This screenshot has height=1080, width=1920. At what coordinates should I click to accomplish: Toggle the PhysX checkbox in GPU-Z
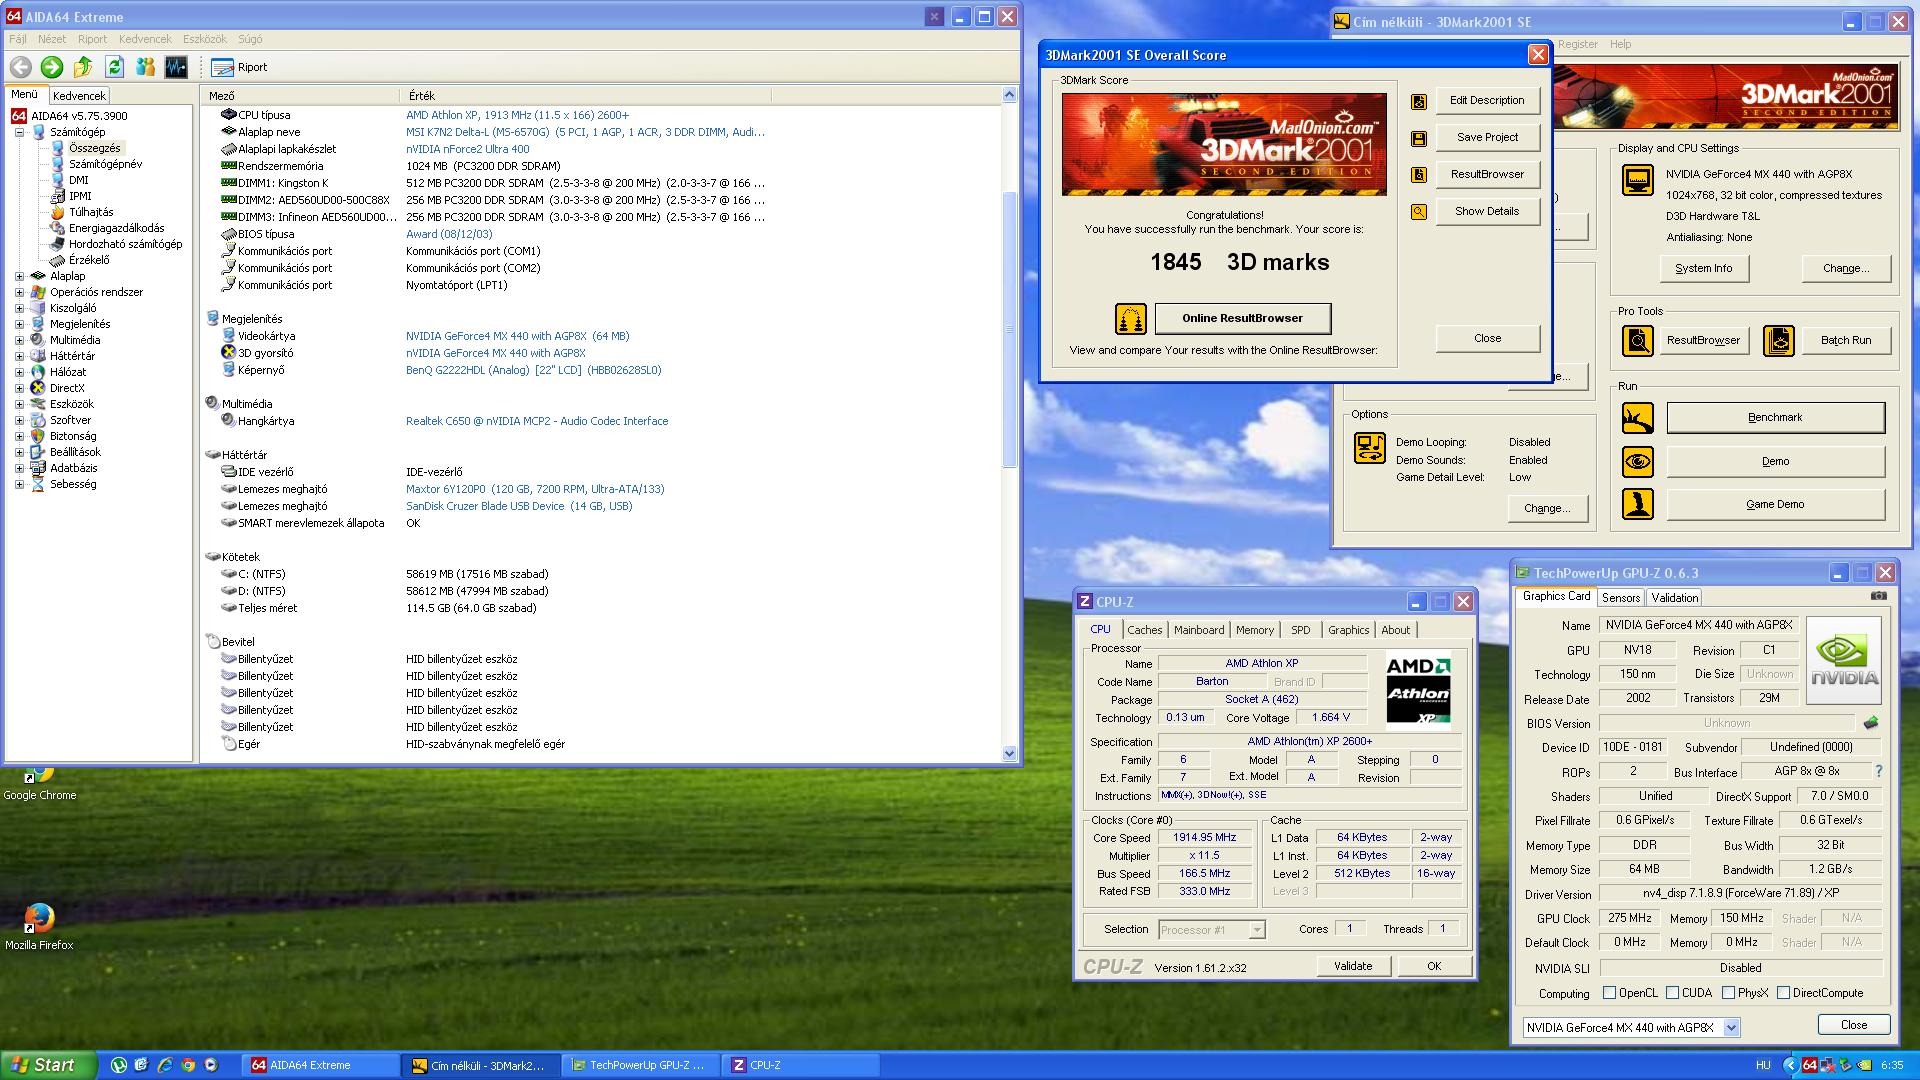click(1728, 993)
